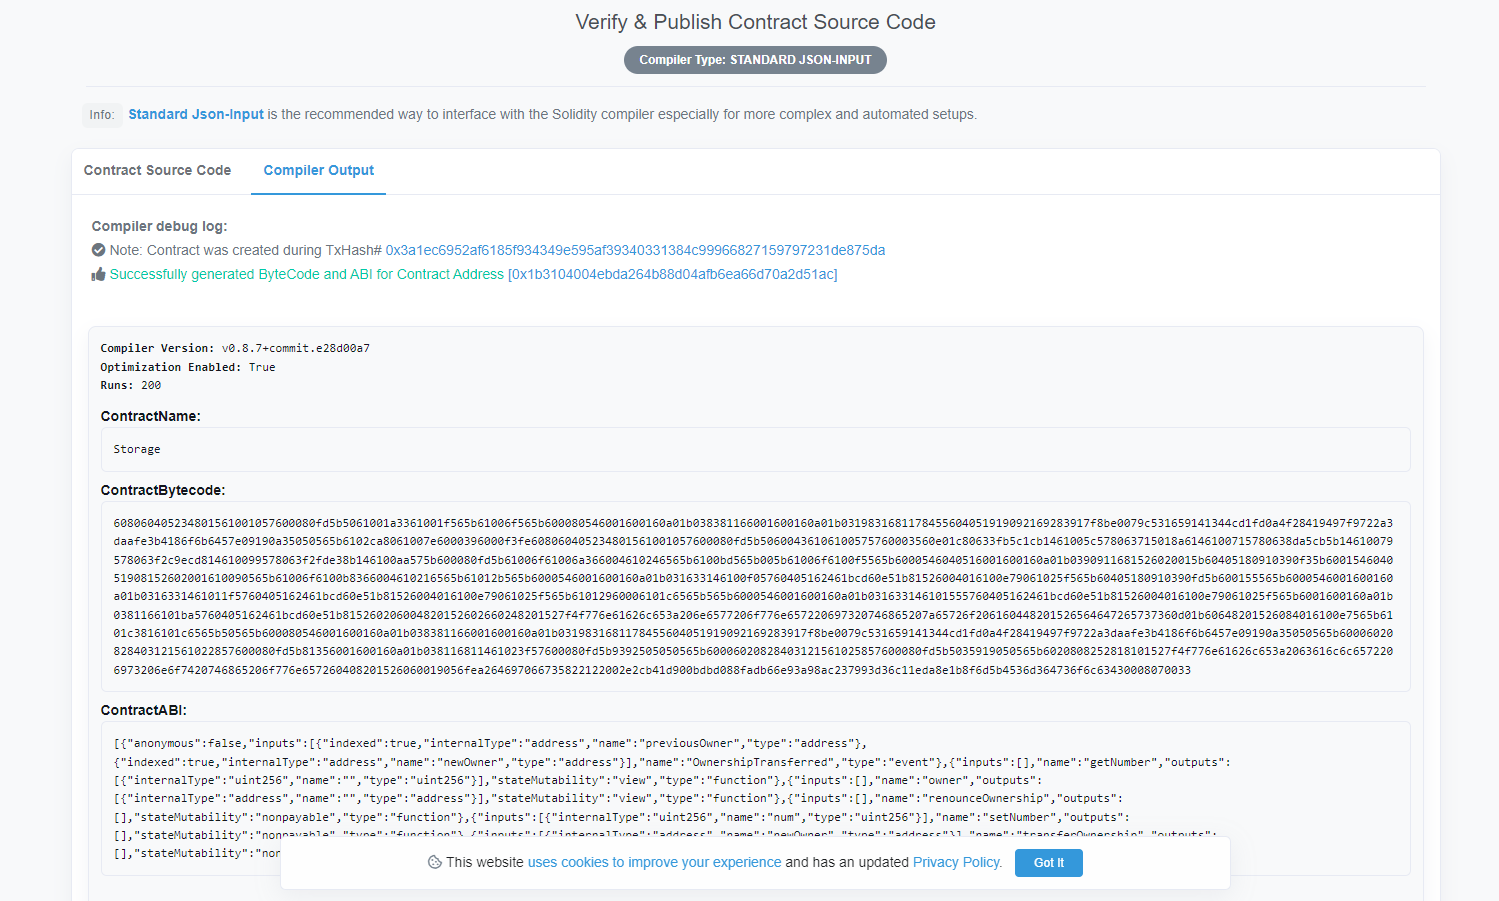Switch to the Contract Source Code tab
Viewport: 1499px width, 901px height.
pos(157,170)
